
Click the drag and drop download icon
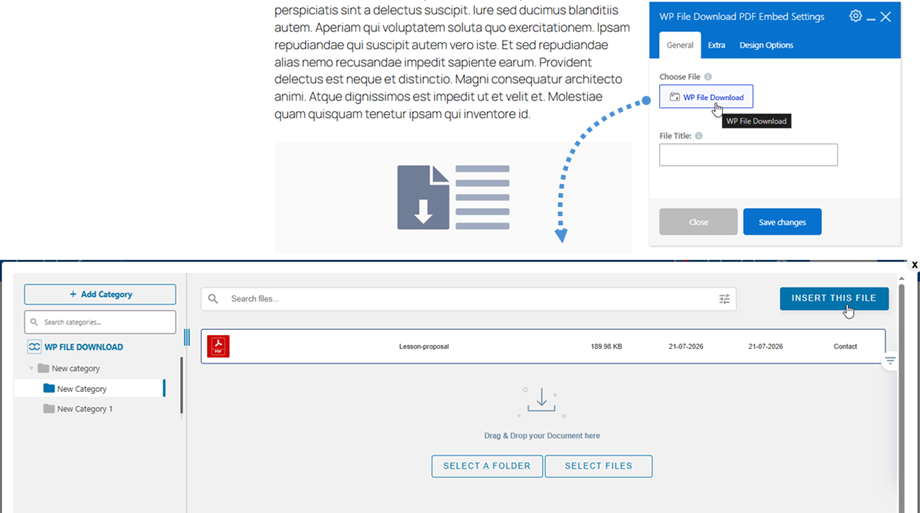pyautogui.click(x=541, y=401)
